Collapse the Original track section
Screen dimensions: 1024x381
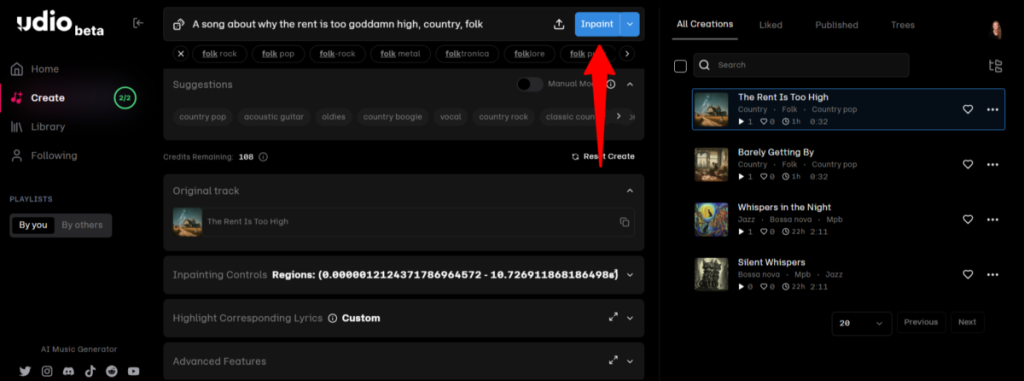pyautogui.click(x=630, y=191)
